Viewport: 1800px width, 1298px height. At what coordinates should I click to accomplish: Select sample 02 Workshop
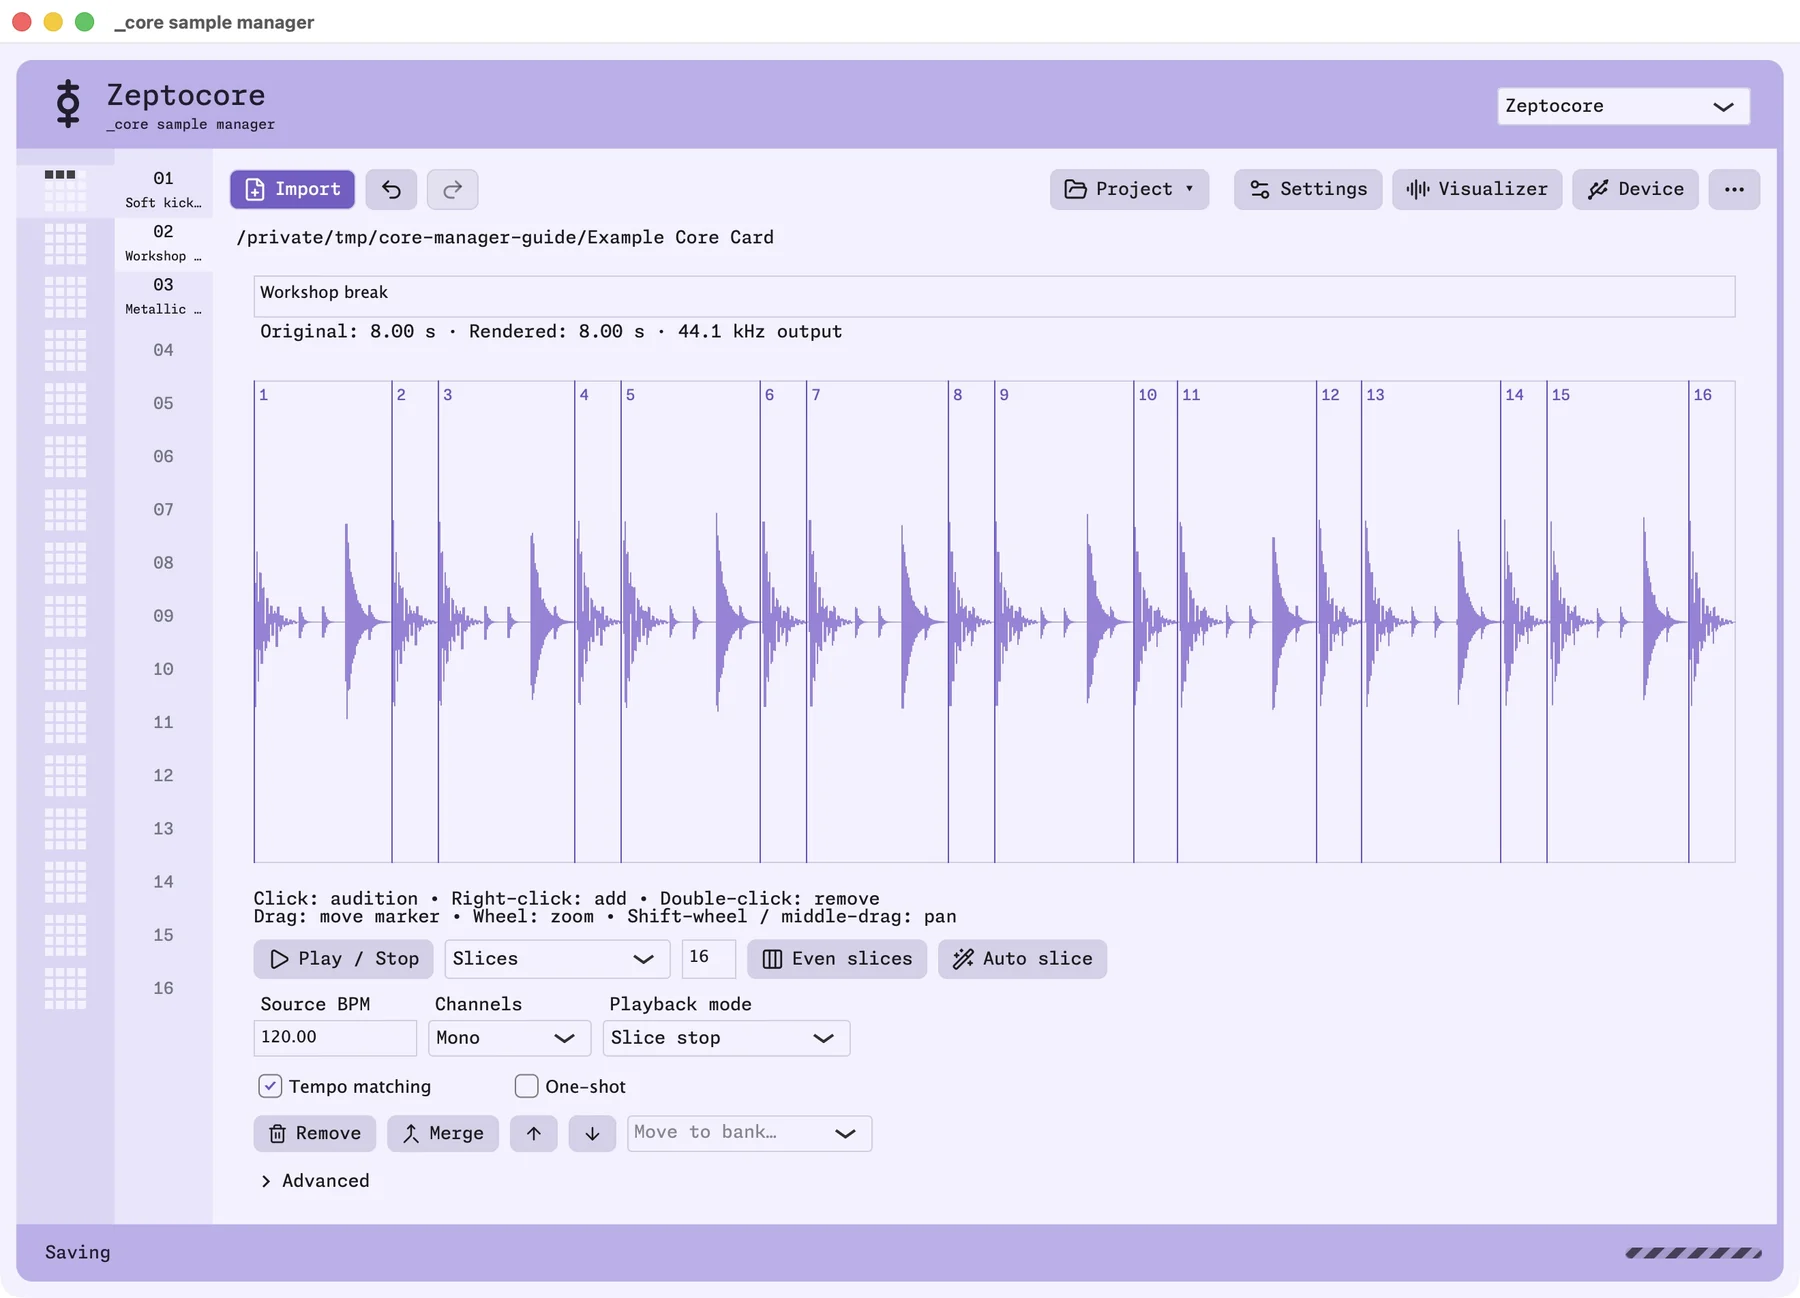tap(163, 243)
